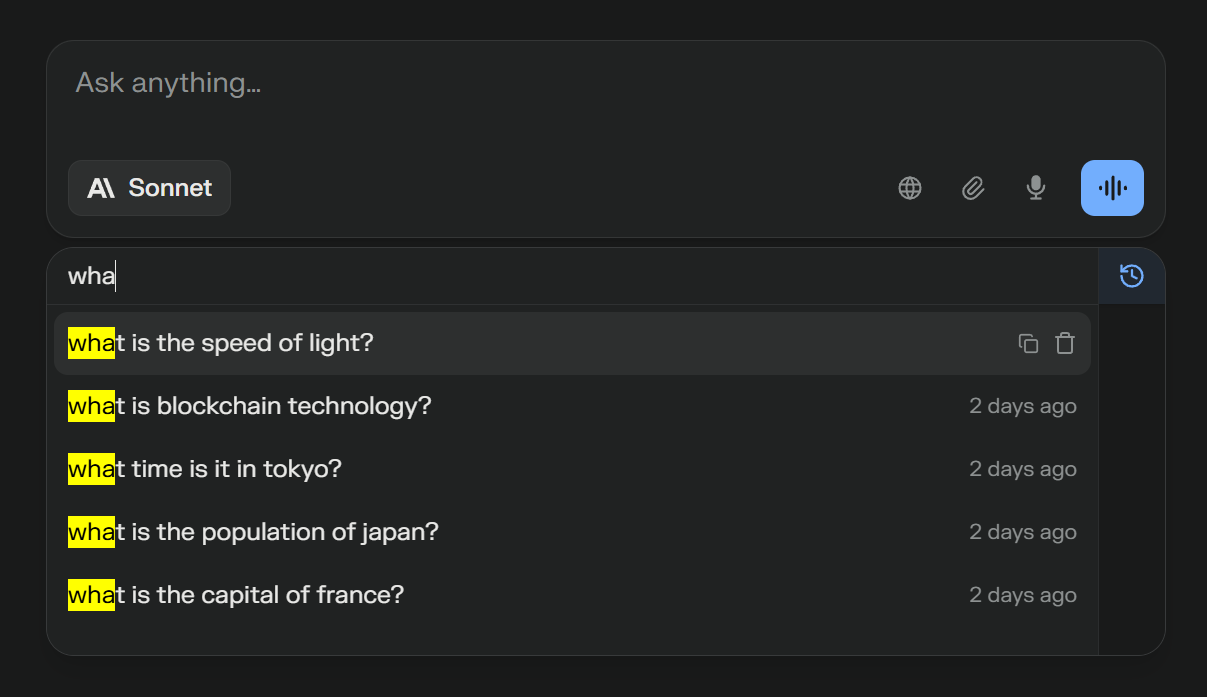This screenshot has height=697, width=1207.
Task: Start voice mode with blue waveform button
Action: tap(1112, 188)
